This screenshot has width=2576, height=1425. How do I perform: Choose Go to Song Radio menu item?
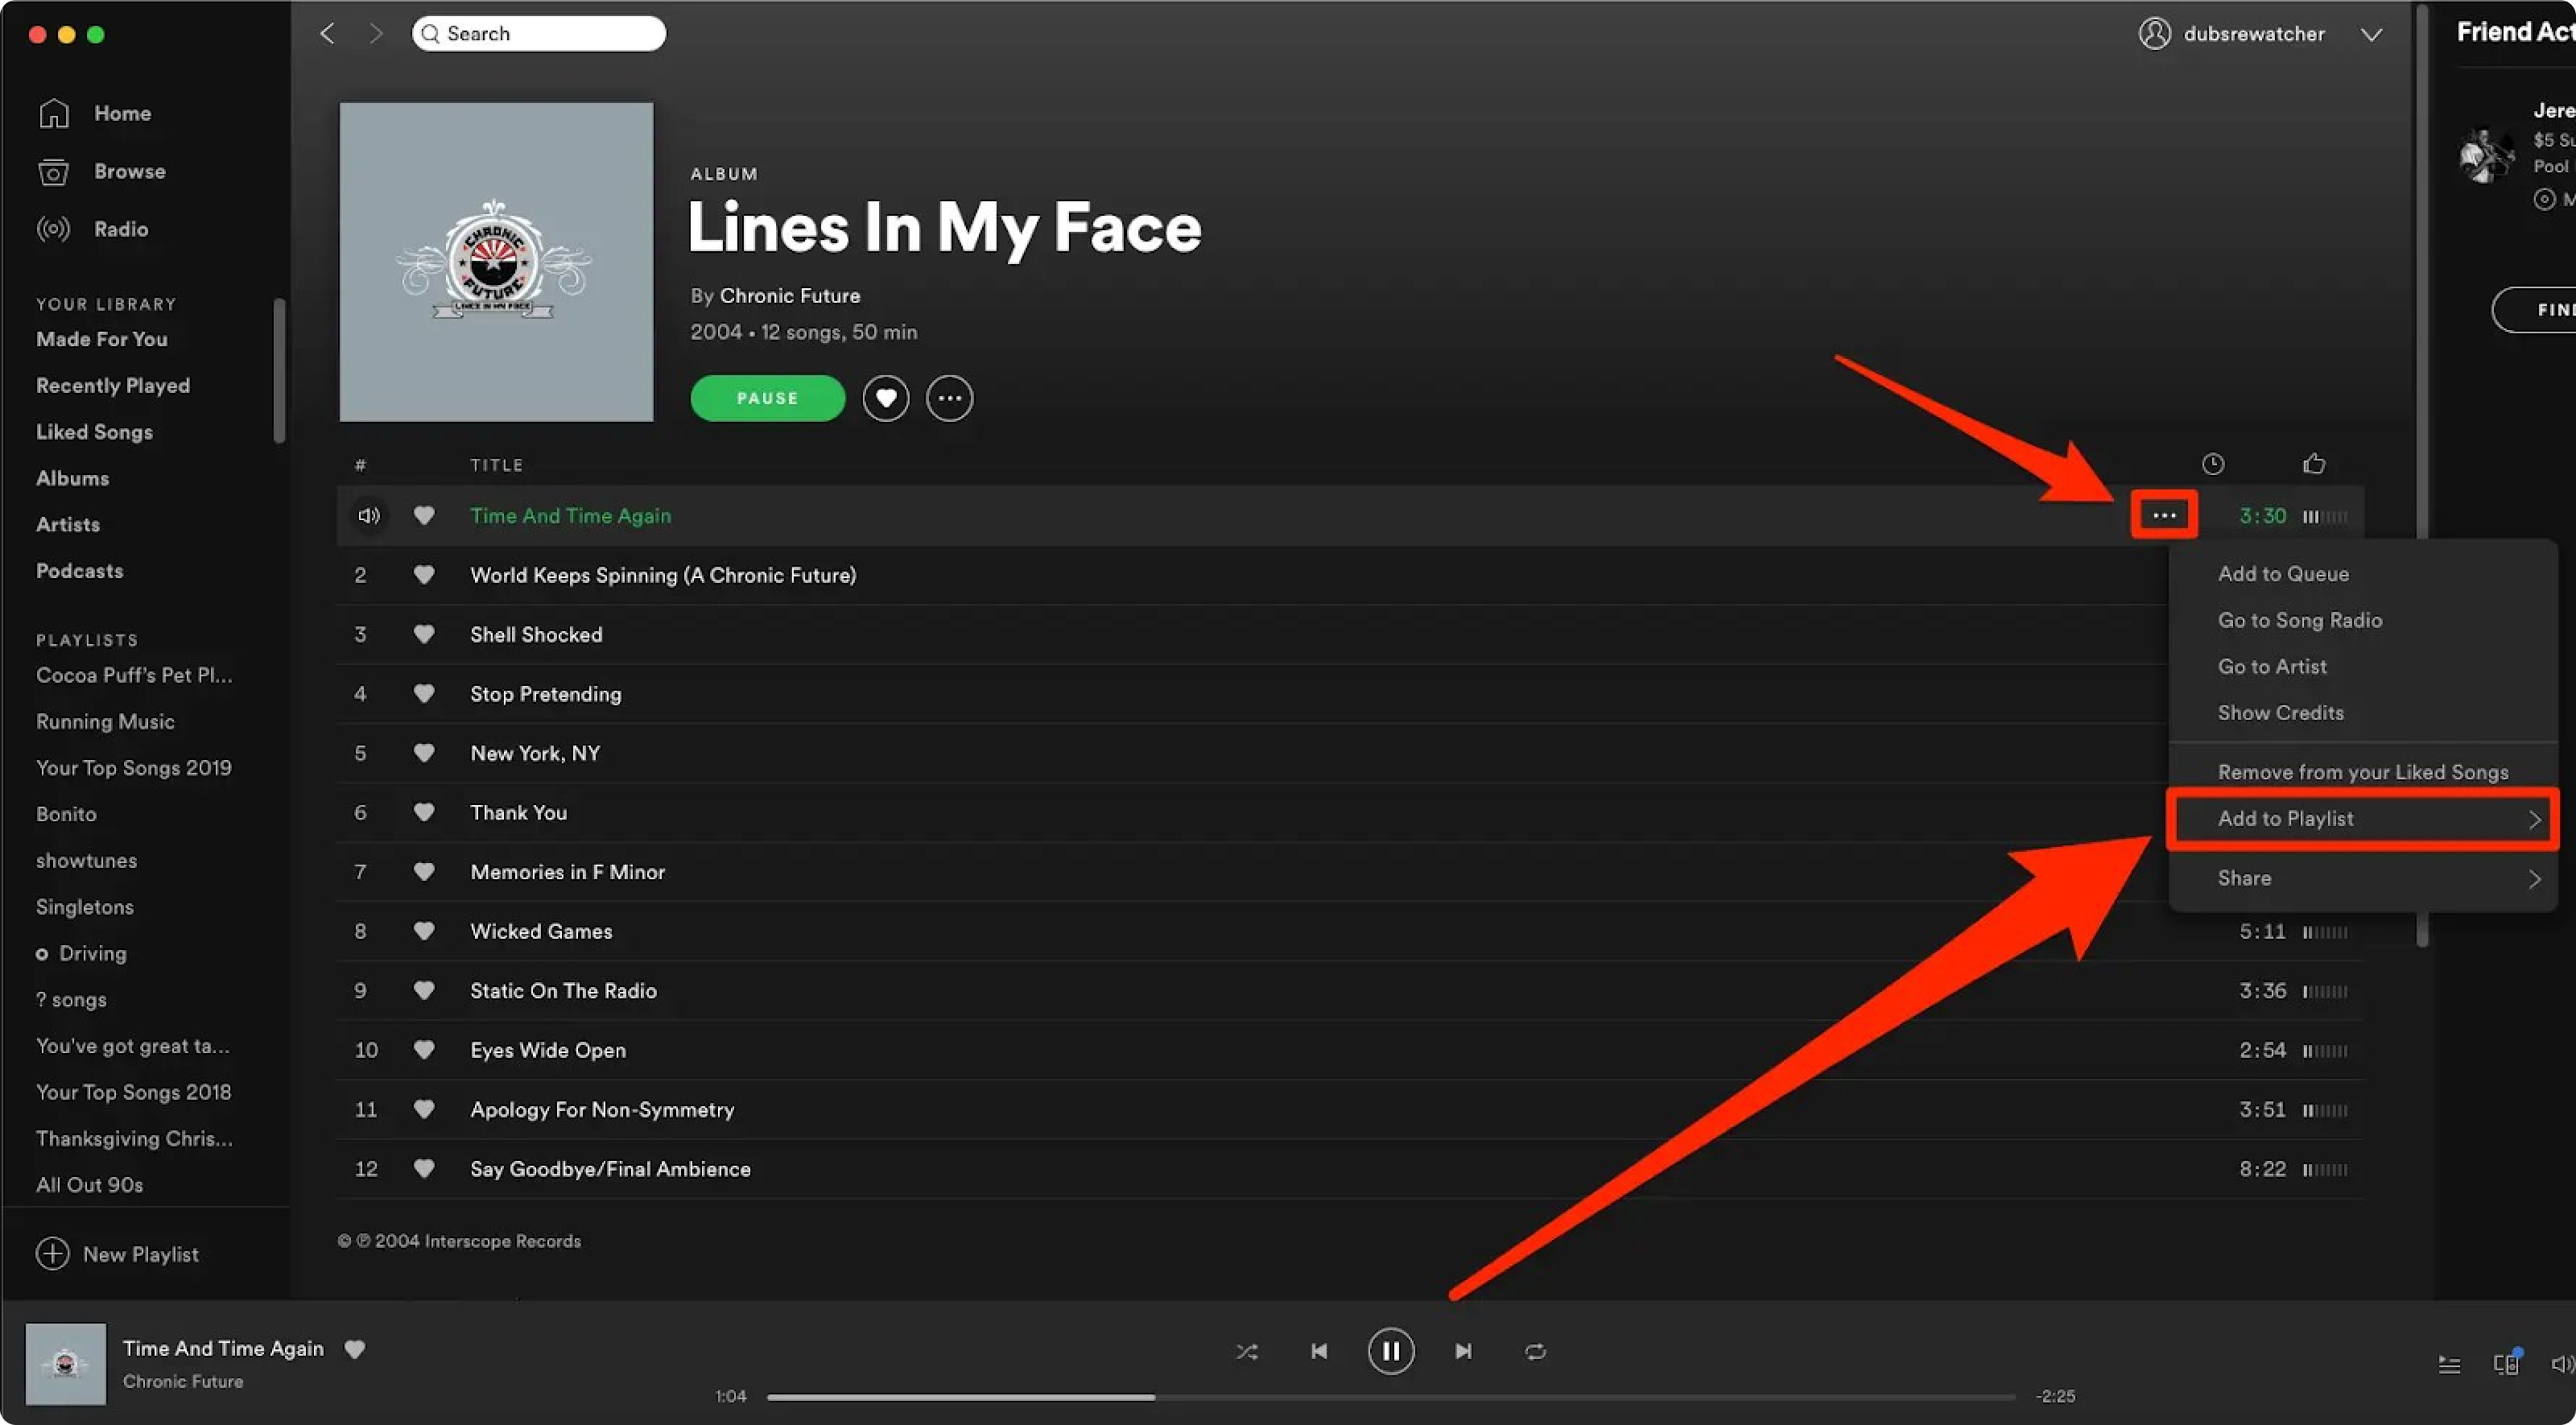coord(2299,620)
